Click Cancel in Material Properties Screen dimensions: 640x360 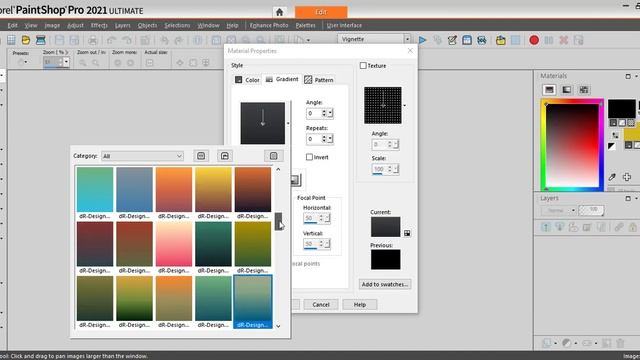point(321,304)
